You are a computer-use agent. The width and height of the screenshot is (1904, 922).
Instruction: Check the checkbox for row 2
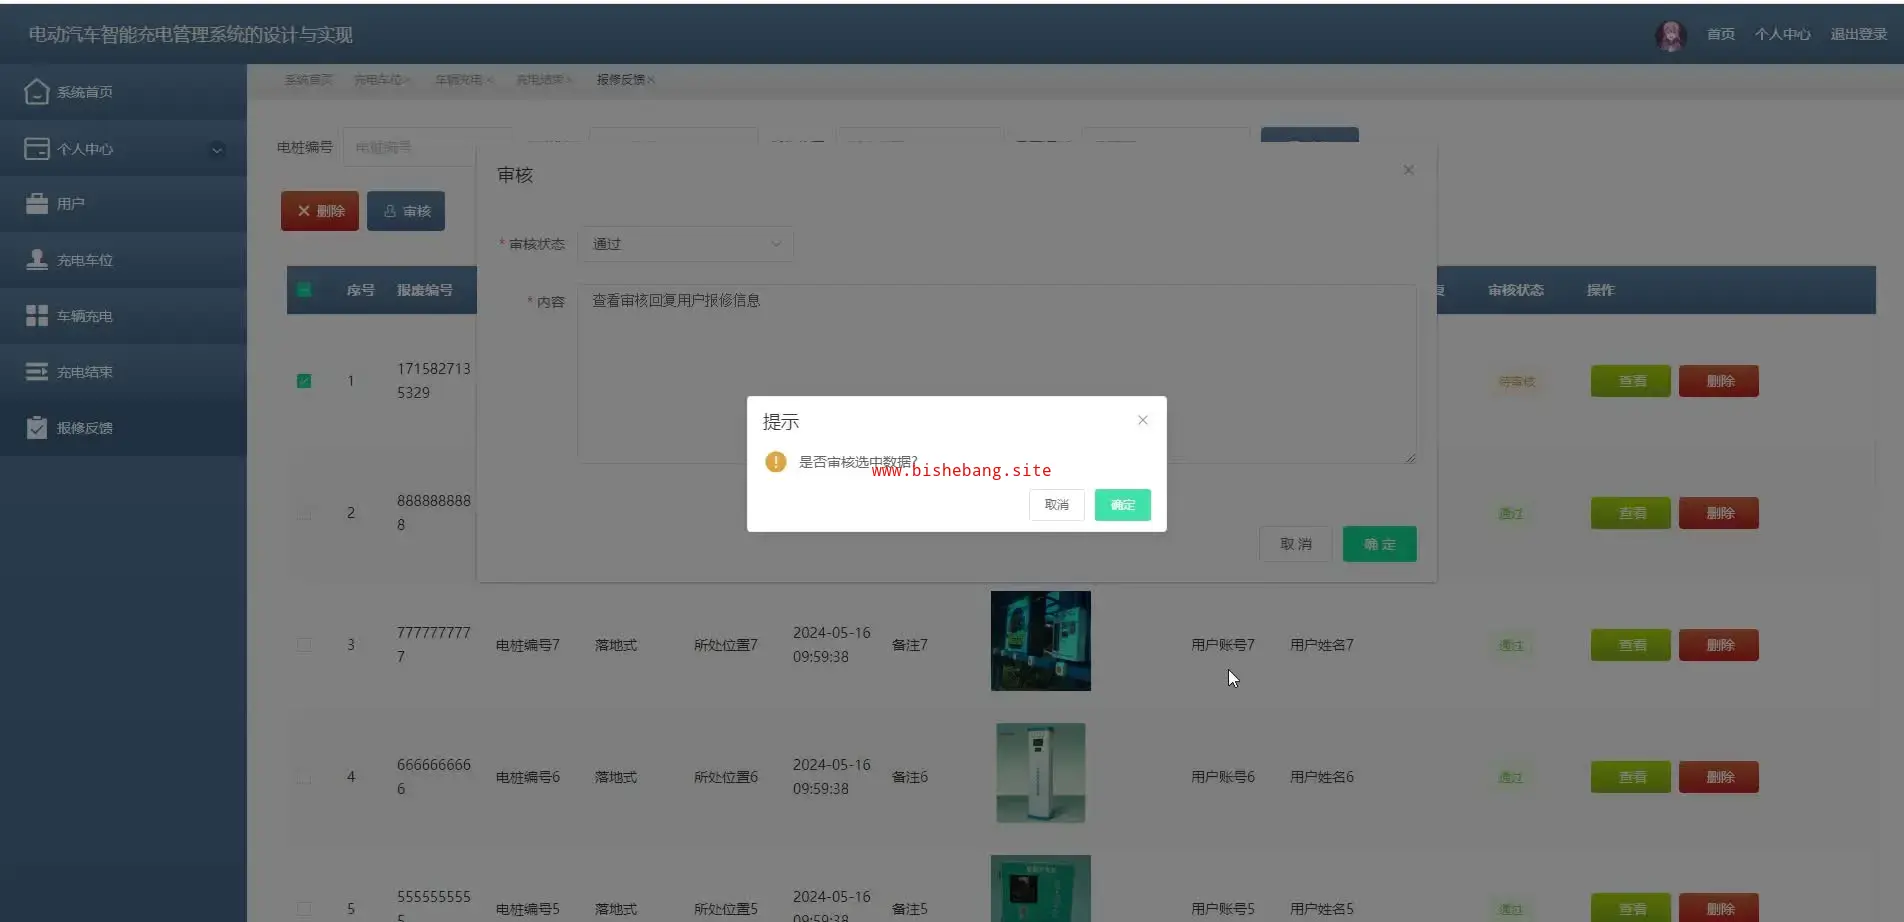[304, 513]
